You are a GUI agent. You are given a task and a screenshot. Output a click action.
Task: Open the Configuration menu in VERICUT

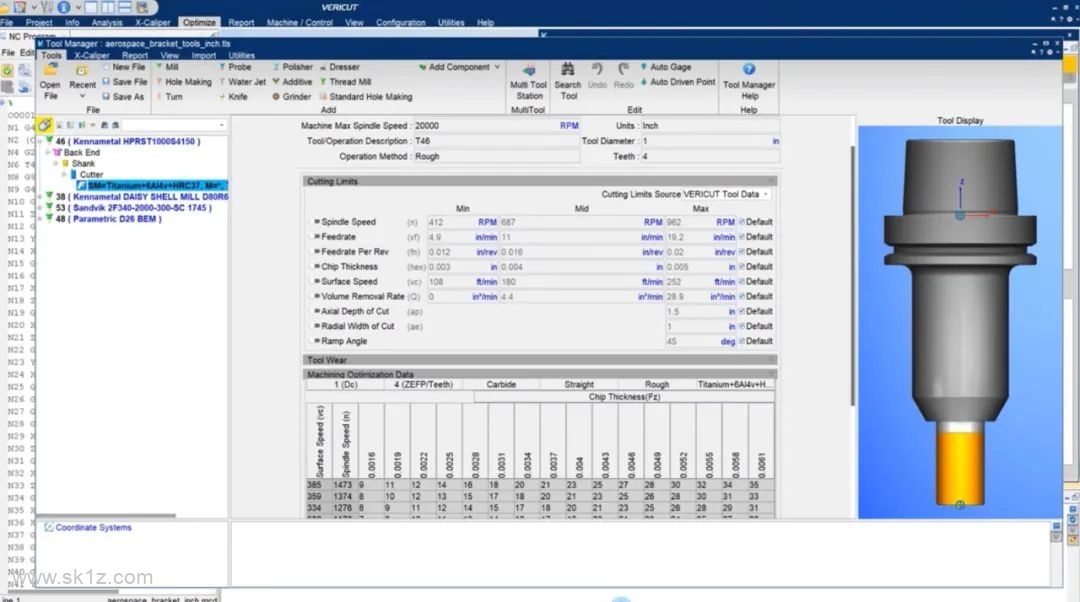click(x=401, y=22)
